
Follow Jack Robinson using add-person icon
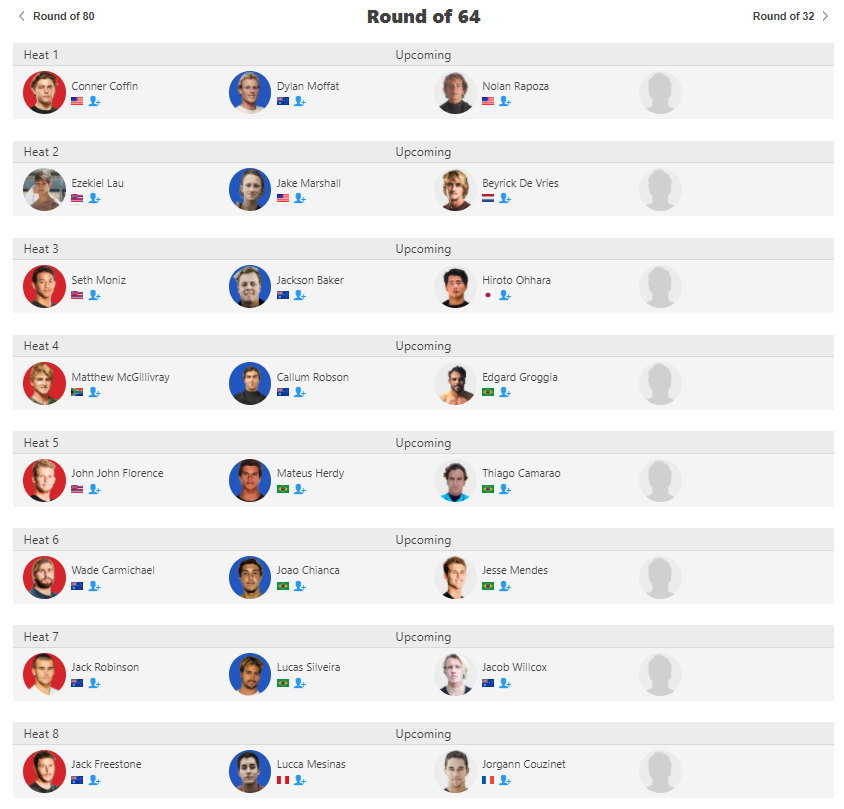pos(94,683)
